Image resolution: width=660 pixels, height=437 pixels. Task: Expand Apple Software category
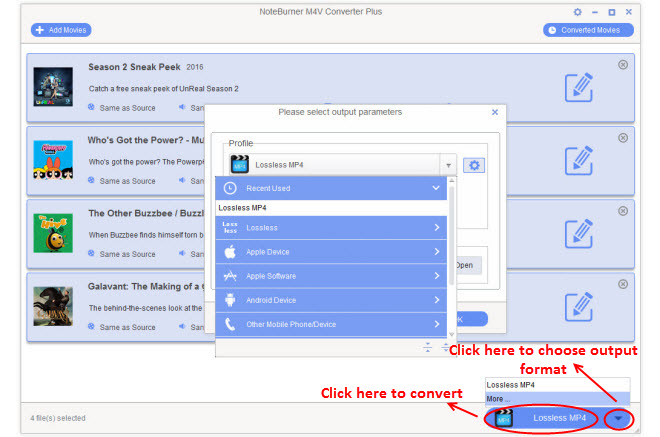click(x=331, y=276)
